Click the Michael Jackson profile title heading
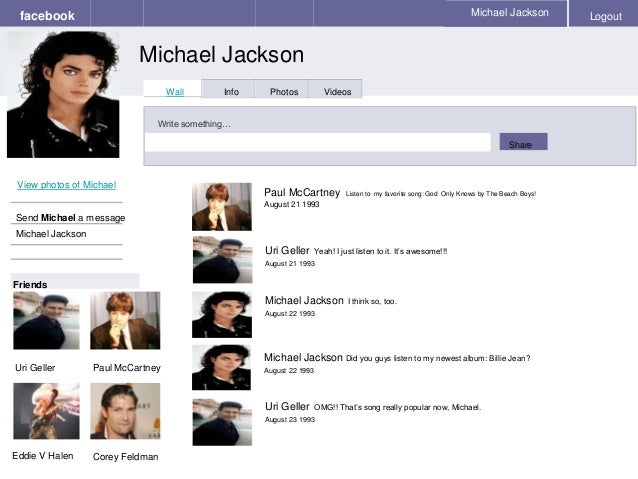 (x=221, y=54)
